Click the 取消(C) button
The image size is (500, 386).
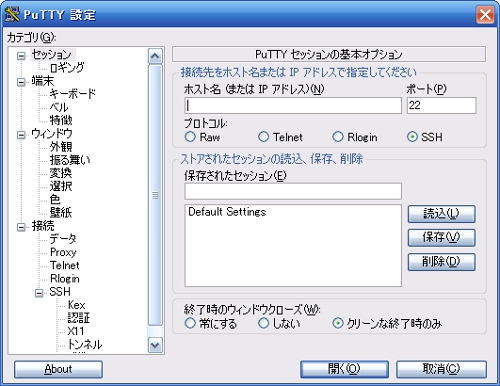(x=441, y=369)
